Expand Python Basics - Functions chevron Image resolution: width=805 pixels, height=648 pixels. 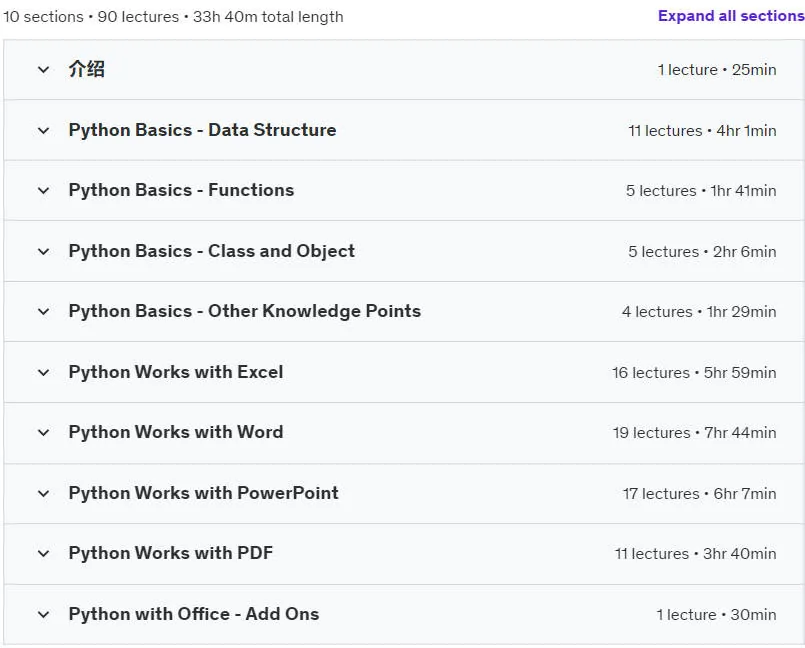(44, 190)
